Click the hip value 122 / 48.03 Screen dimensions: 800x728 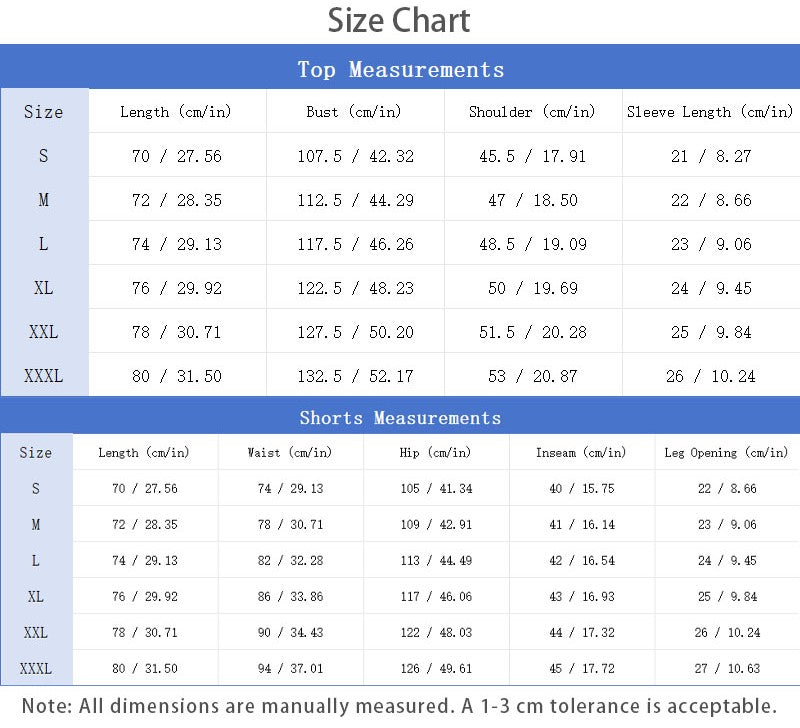click(x=436, y=633)
